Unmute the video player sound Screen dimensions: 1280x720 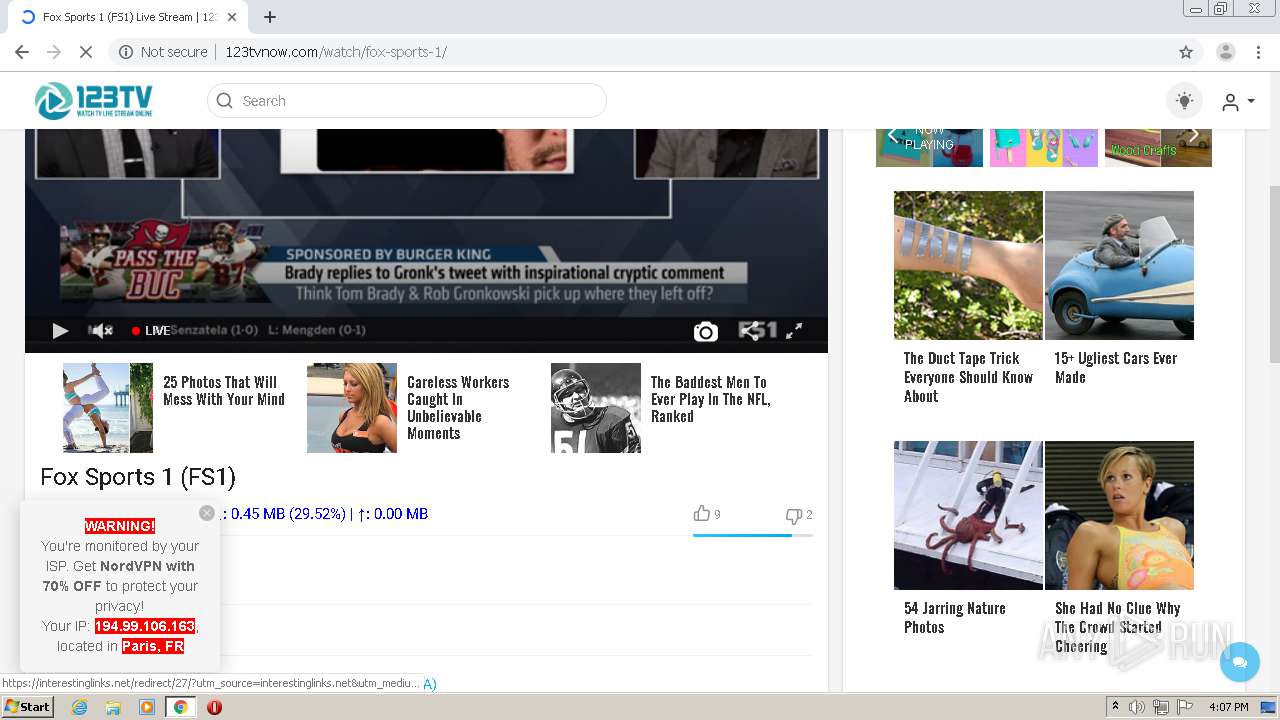tap(102, 331)
